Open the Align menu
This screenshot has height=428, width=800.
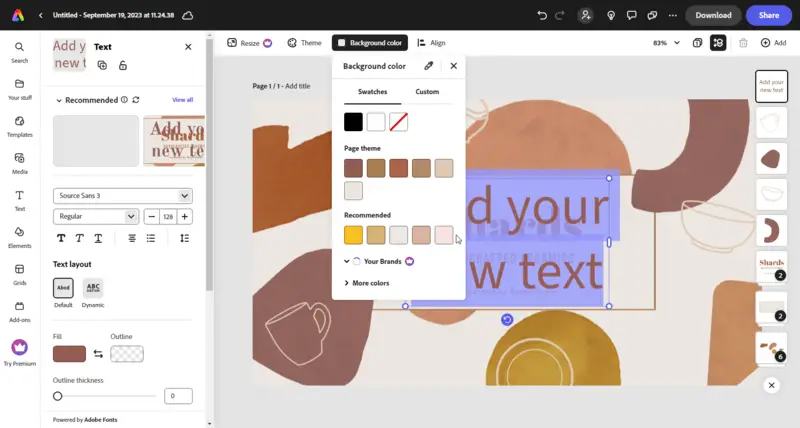tap(431, 43)
